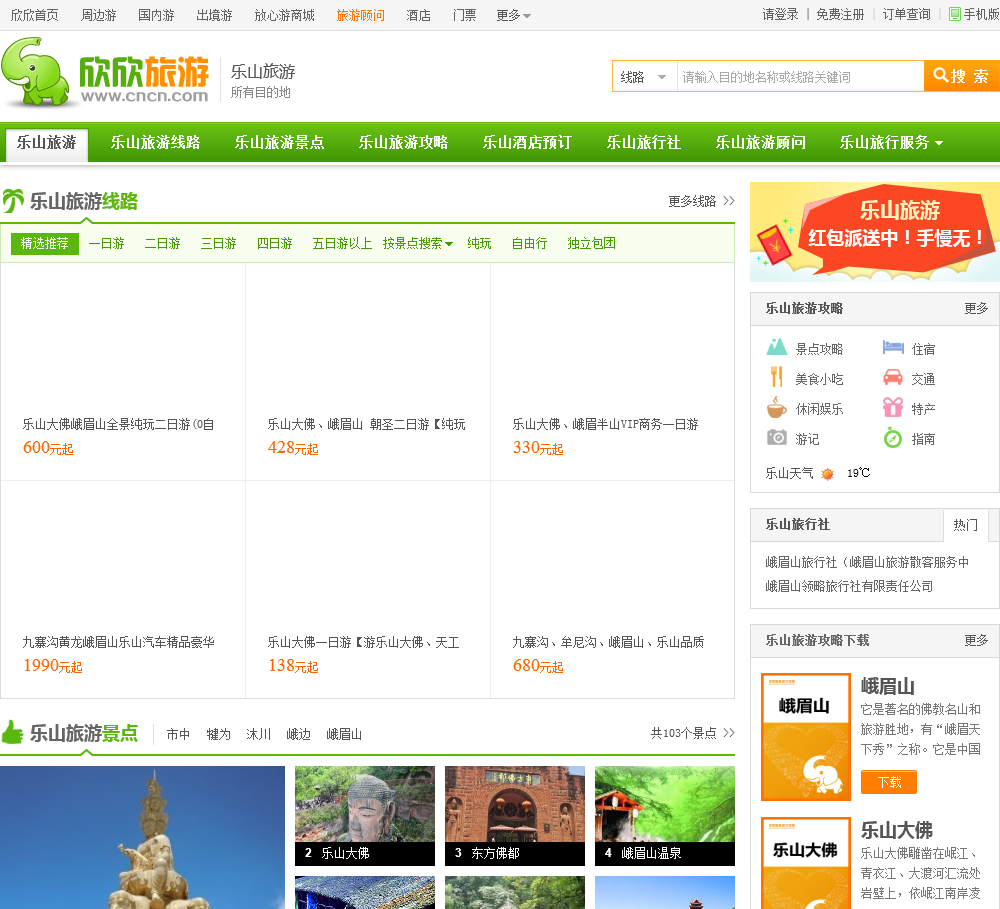The width and height of the screenshot is (1000, 909).
Task: Click the palm tree icon by 乐山旅游线路
Action: pos(13,201)
